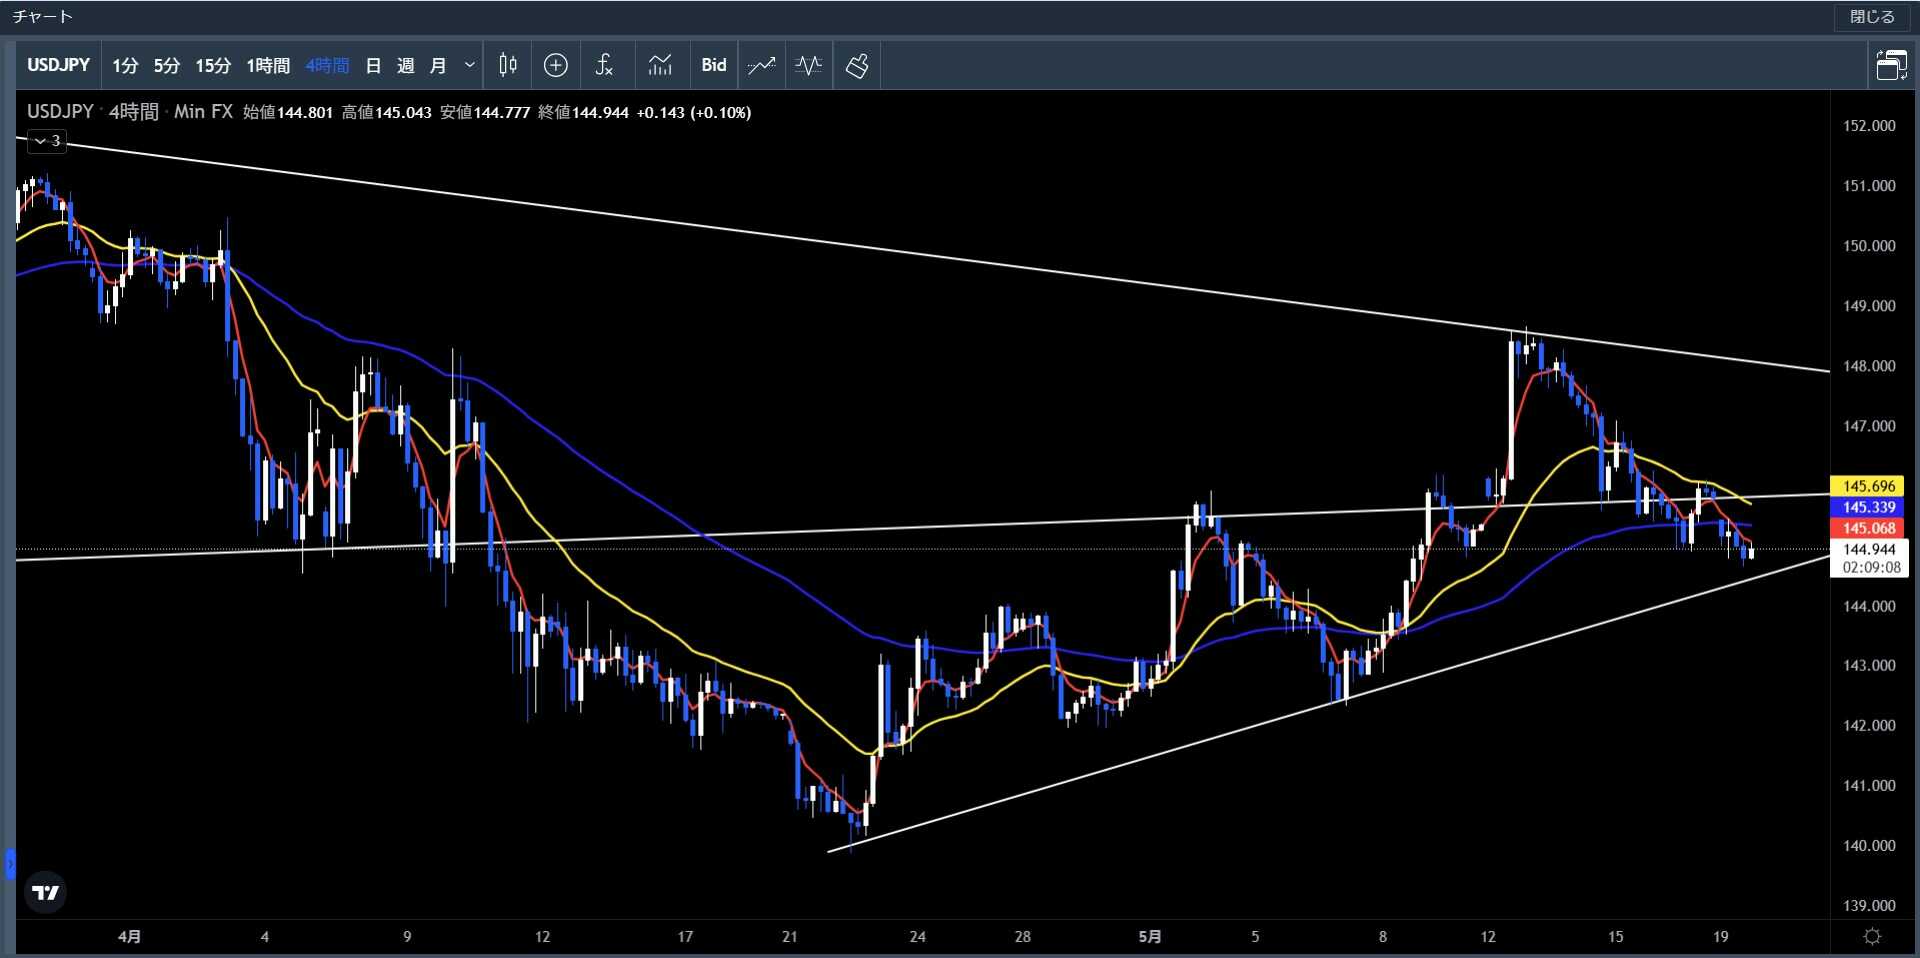Click the 12 date label near May
1920x958 pixels.
1488,937
